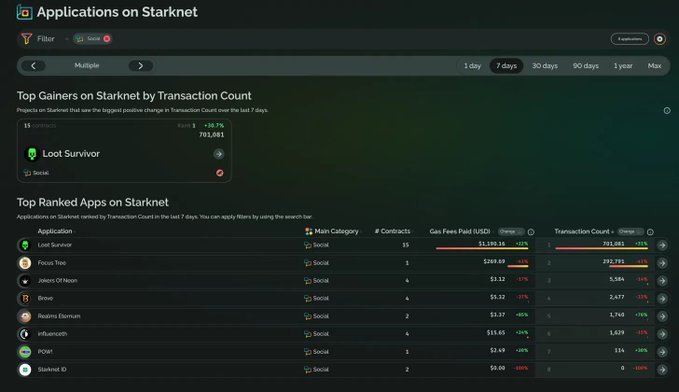
Task: Click the $15.65 gas fees in Influenceth row
Action: click(496, 332)
